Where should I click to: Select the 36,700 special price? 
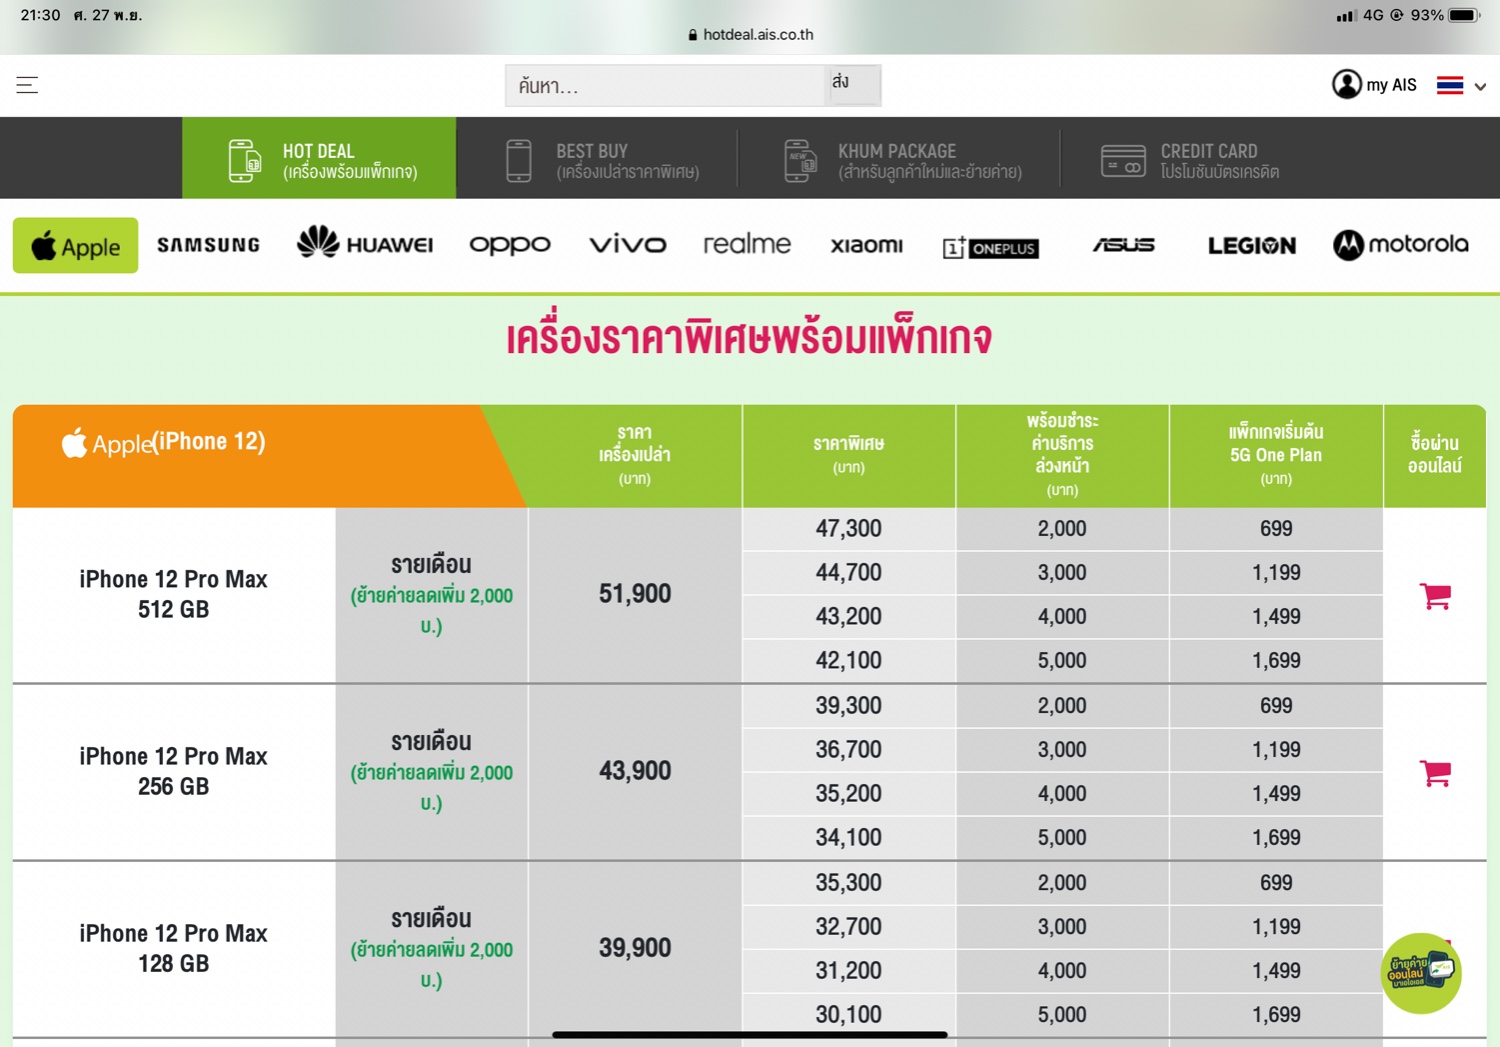tap(848, 750)
